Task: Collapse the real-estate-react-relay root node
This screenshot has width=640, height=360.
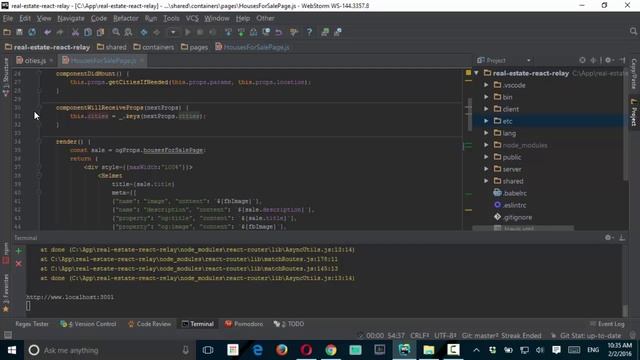Action: coord(476,73)
